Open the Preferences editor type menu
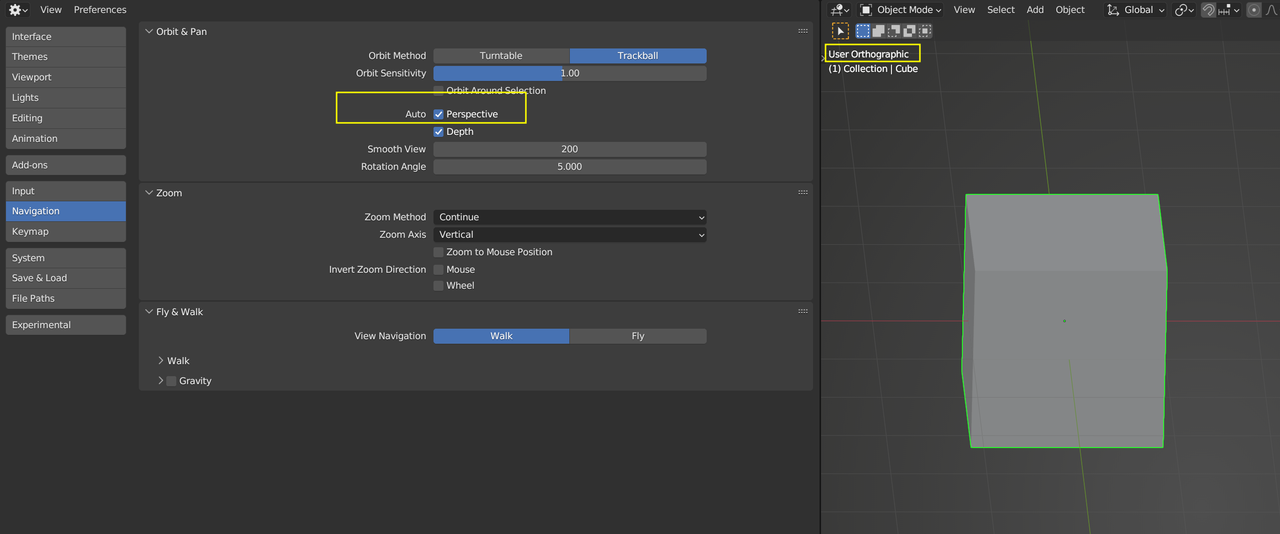 18,10
